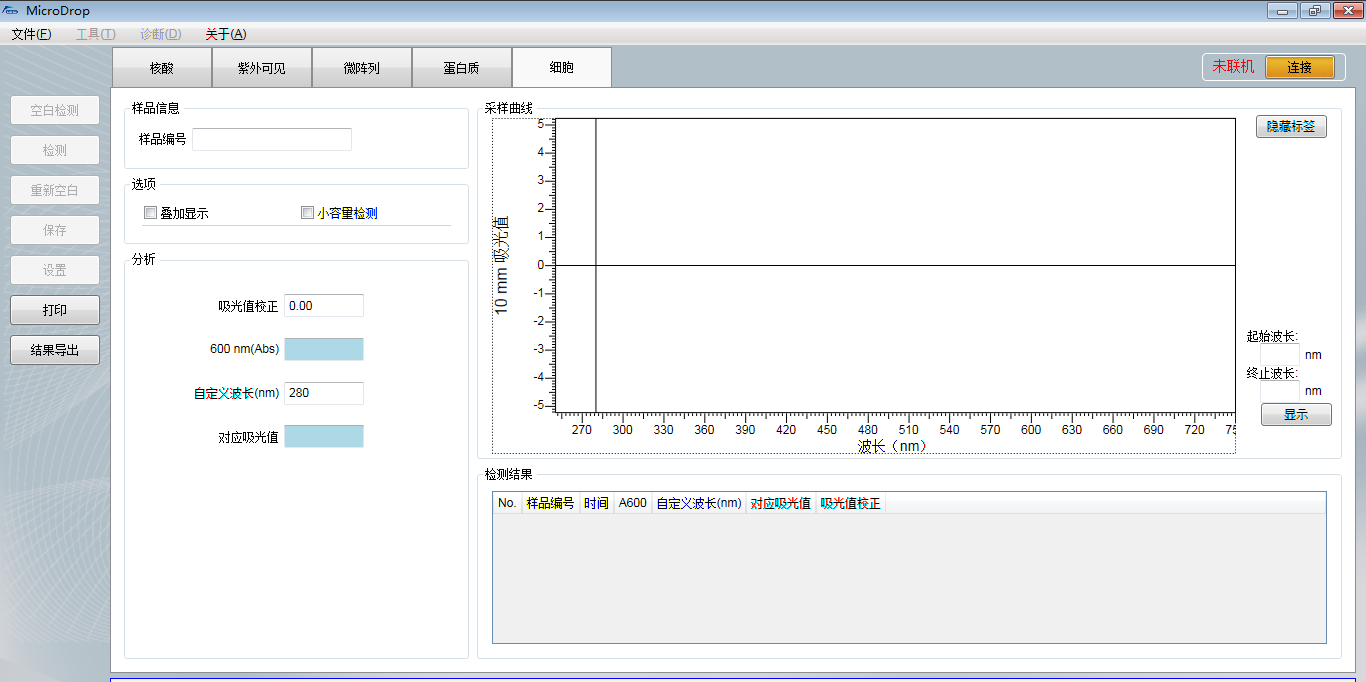Click the 样品编号 input field
The image size is (1366, 682).
272,139
